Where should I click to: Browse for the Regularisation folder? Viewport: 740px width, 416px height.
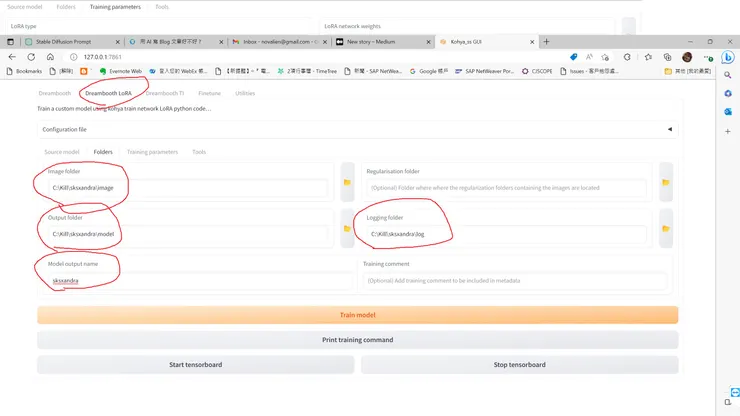pos(666,182)
